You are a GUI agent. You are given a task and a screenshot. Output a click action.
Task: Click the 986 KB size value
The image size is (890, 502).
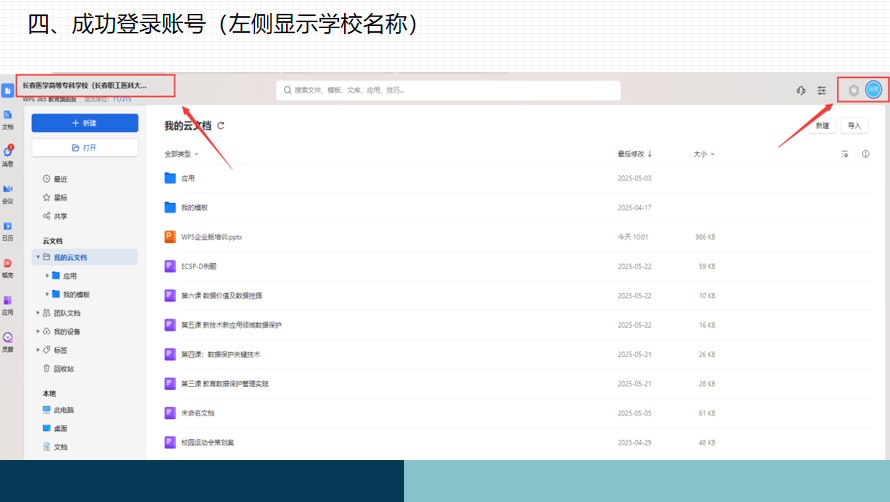point(705,237)
